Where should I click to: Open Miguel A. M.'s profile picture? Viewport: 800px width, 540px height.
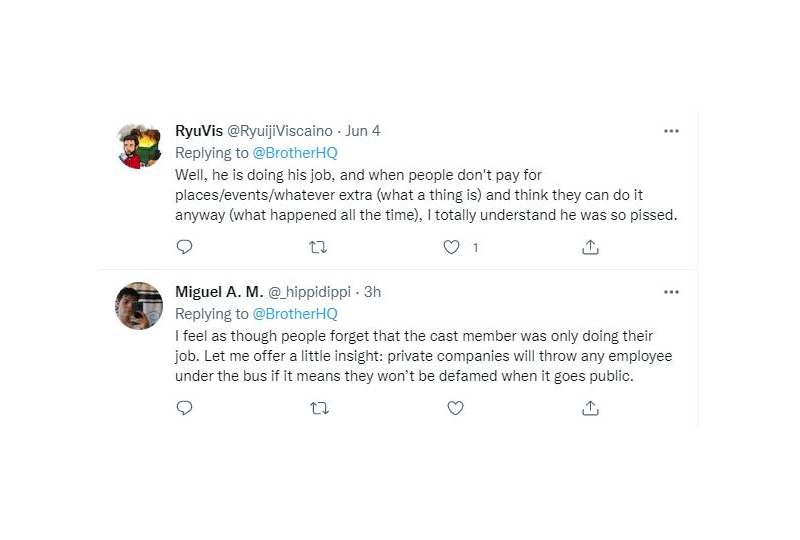[x=139, y=306]
